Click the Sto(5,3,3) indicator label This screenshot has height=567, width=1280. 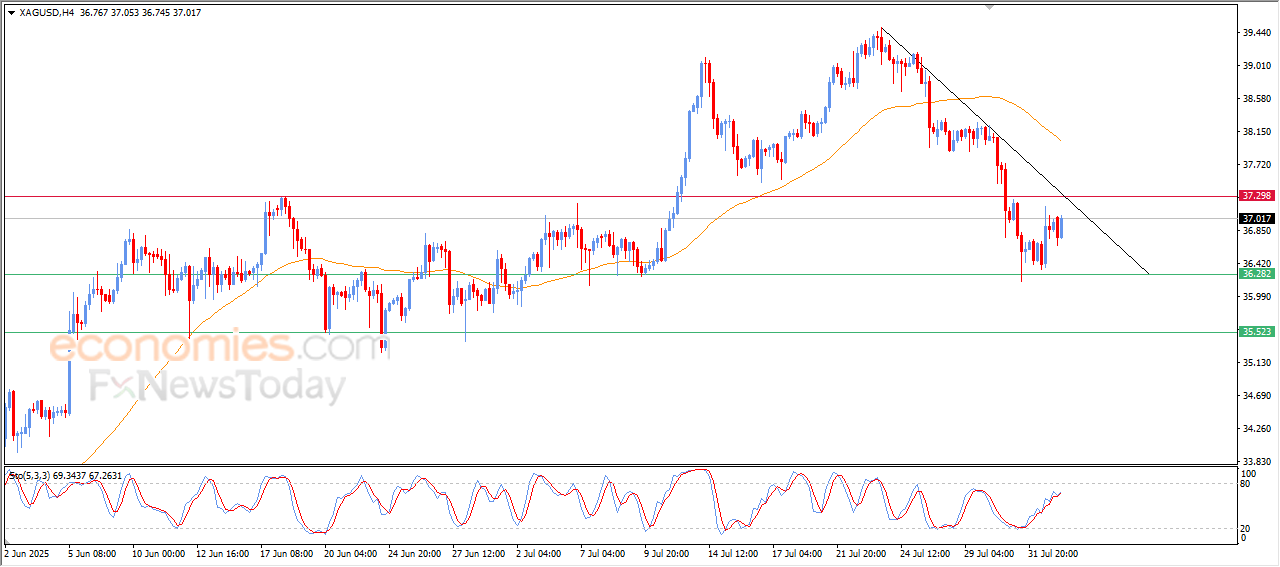(x=65, y=475)
